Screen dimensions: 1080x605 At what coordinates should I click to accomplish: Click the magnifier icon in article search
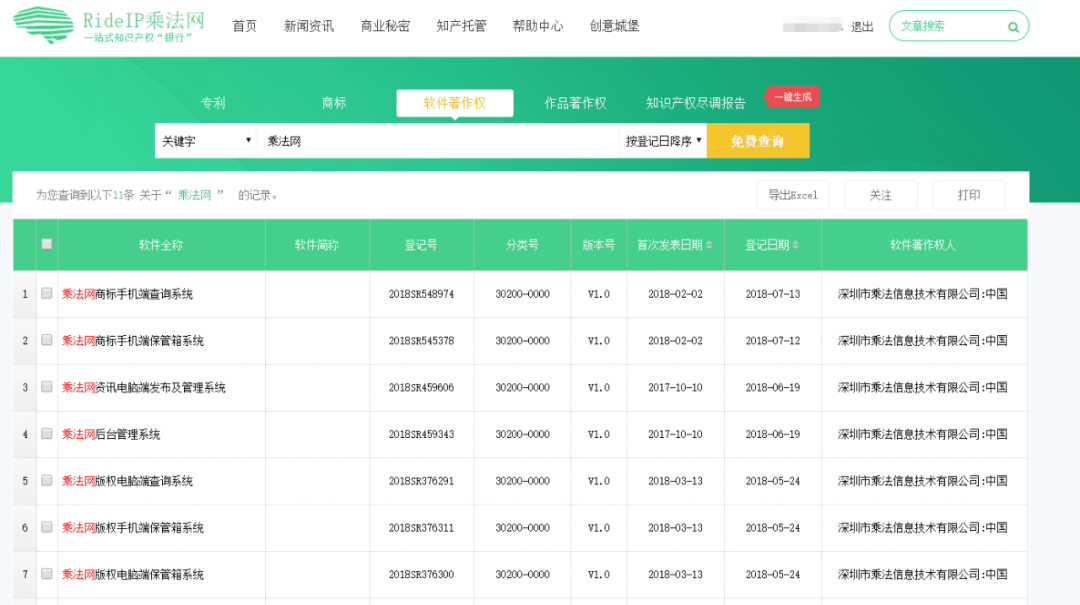pos(1013,27)
